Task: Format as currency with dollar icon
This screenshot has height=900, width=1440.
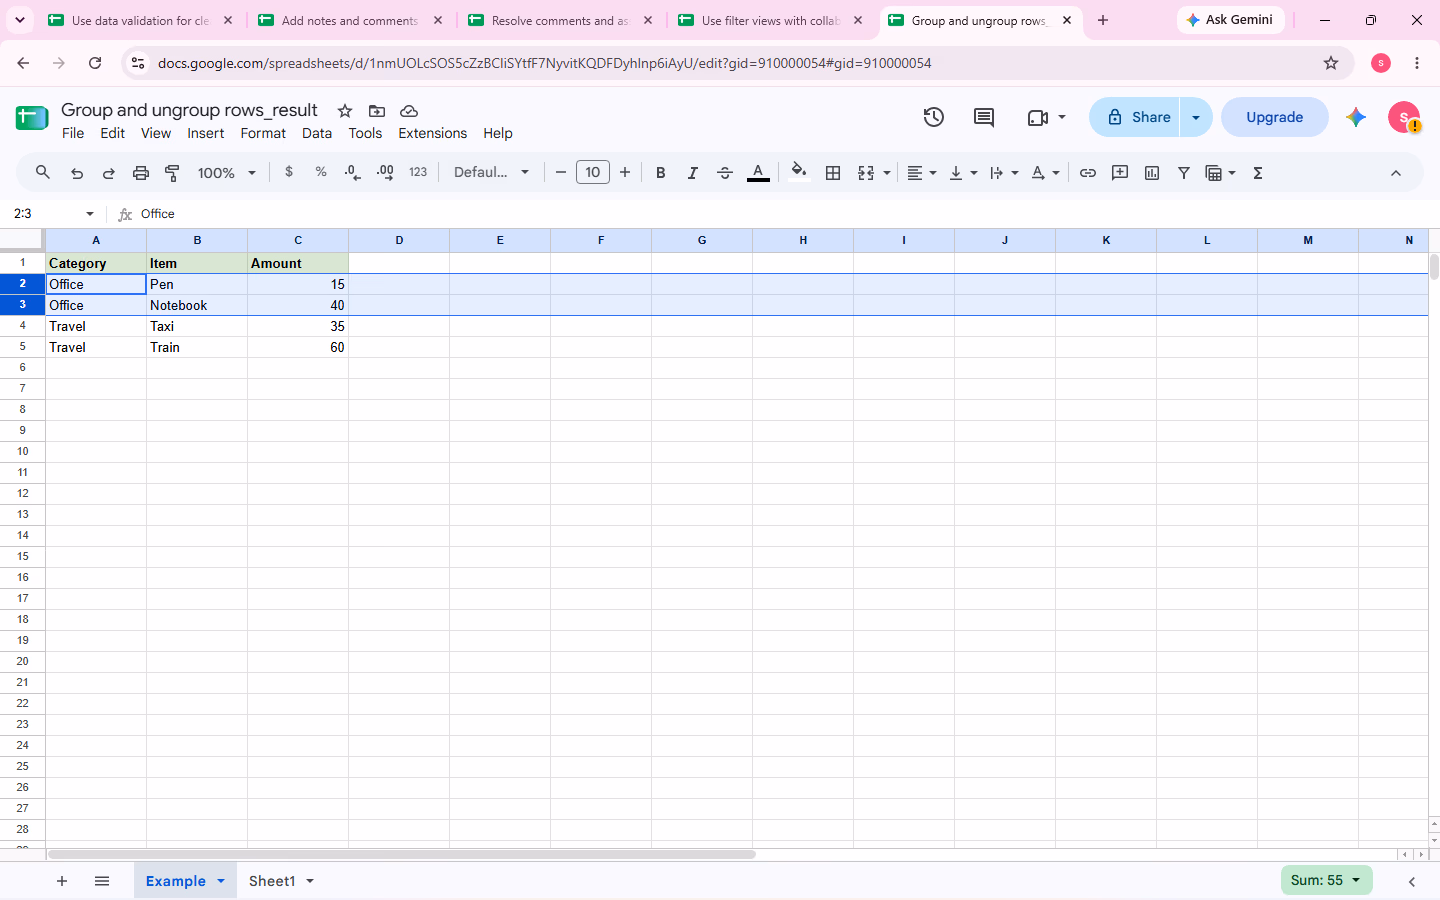Action: pyautogui.click(x=289, y=172)
